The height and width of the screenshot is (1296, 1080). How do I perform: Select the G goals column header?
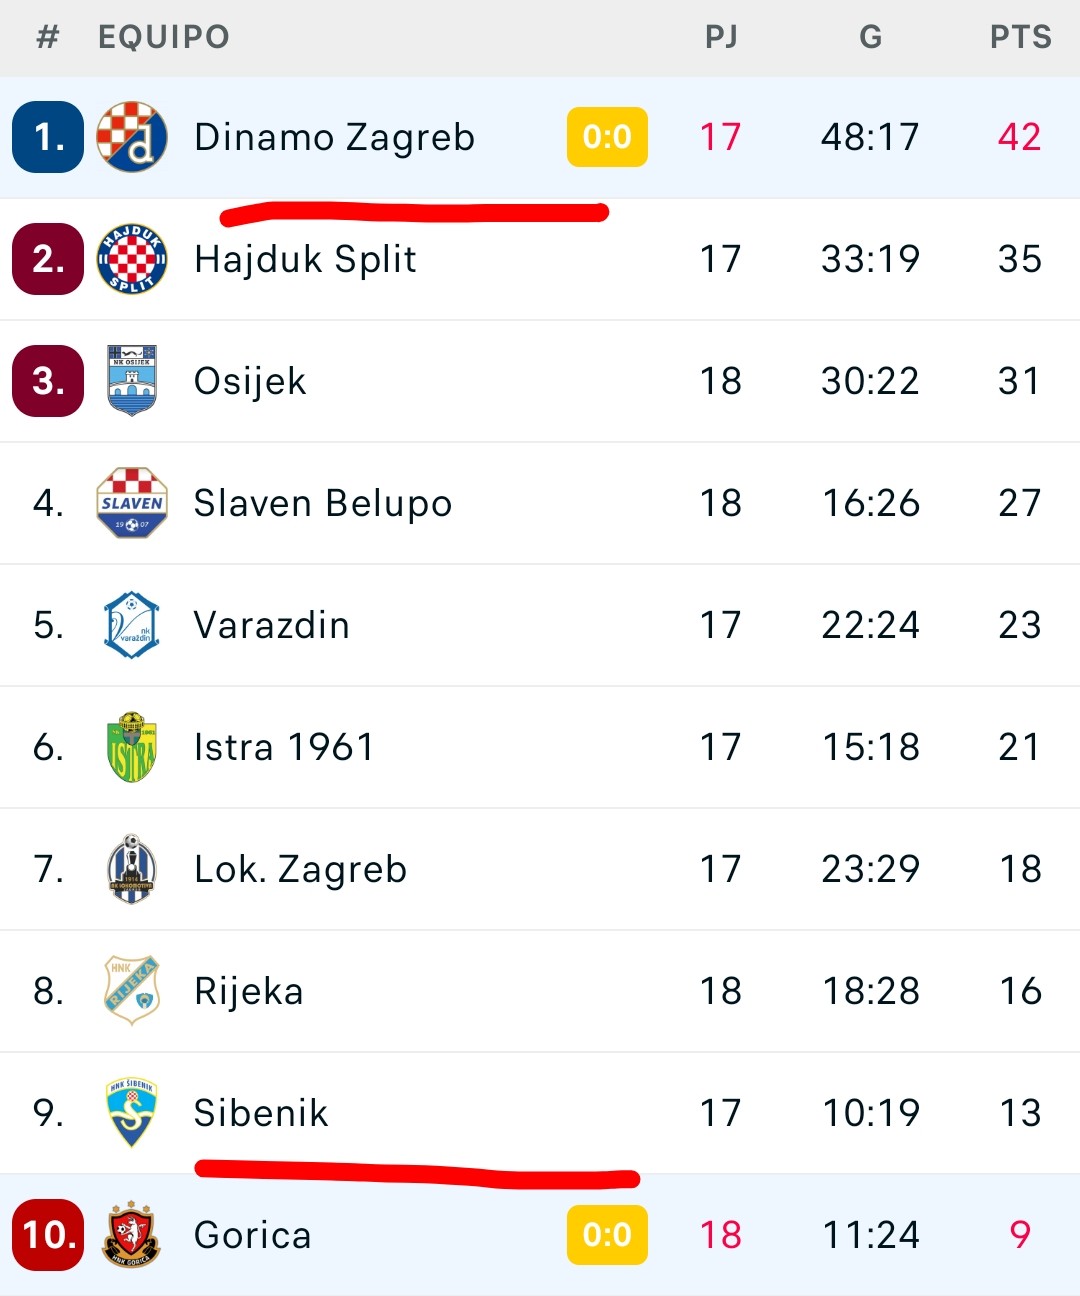[871, 37]
